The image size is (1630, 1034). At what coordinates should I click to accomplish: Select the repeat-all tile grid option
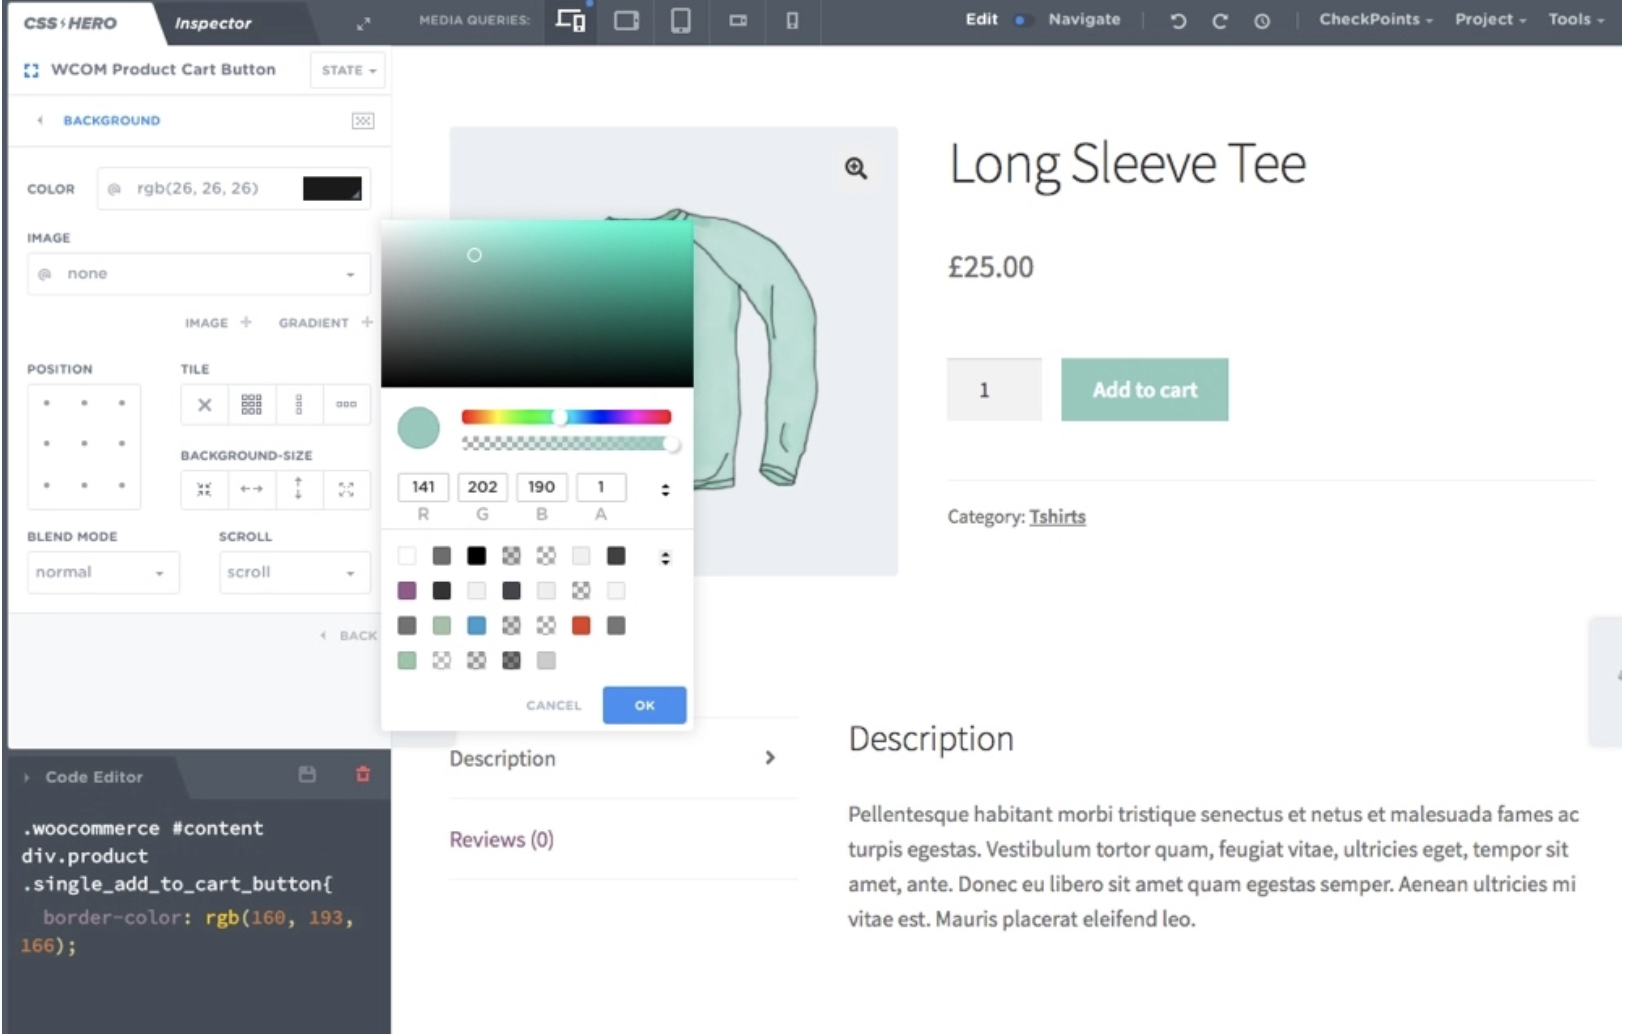coord(251,405)
